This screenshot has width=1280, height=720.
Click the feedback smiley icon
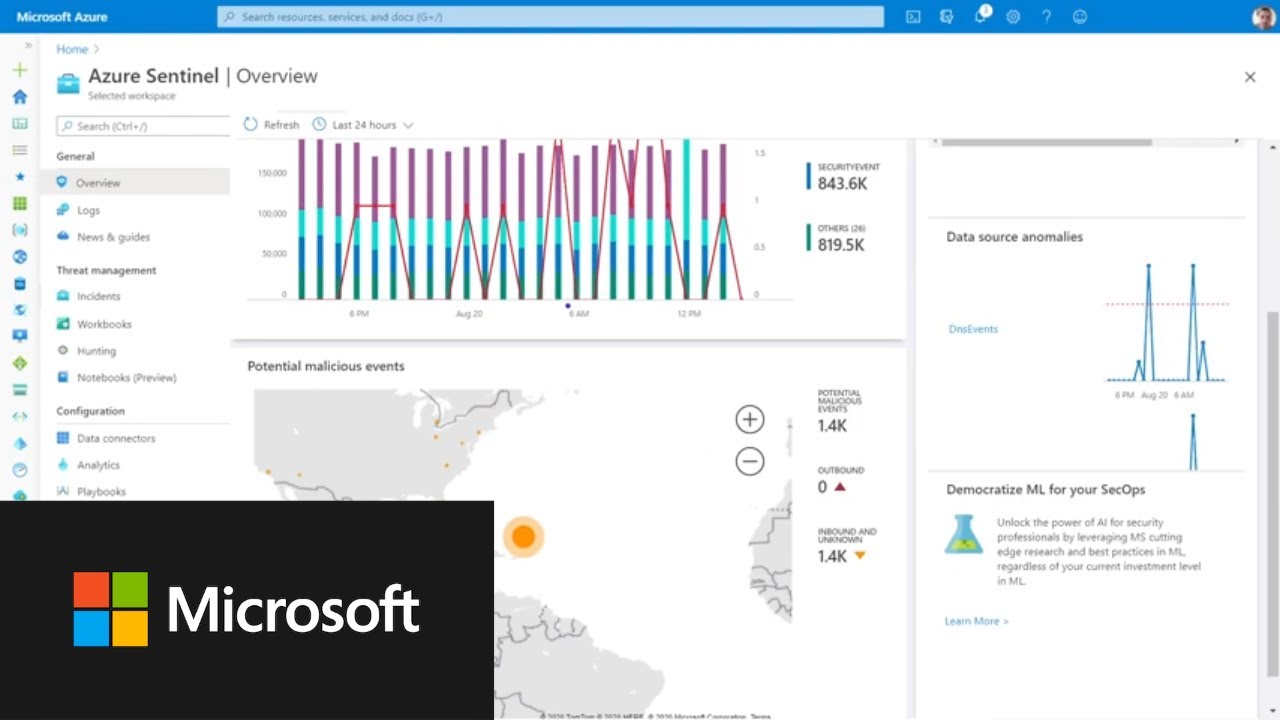click(x=1079, y=17)
